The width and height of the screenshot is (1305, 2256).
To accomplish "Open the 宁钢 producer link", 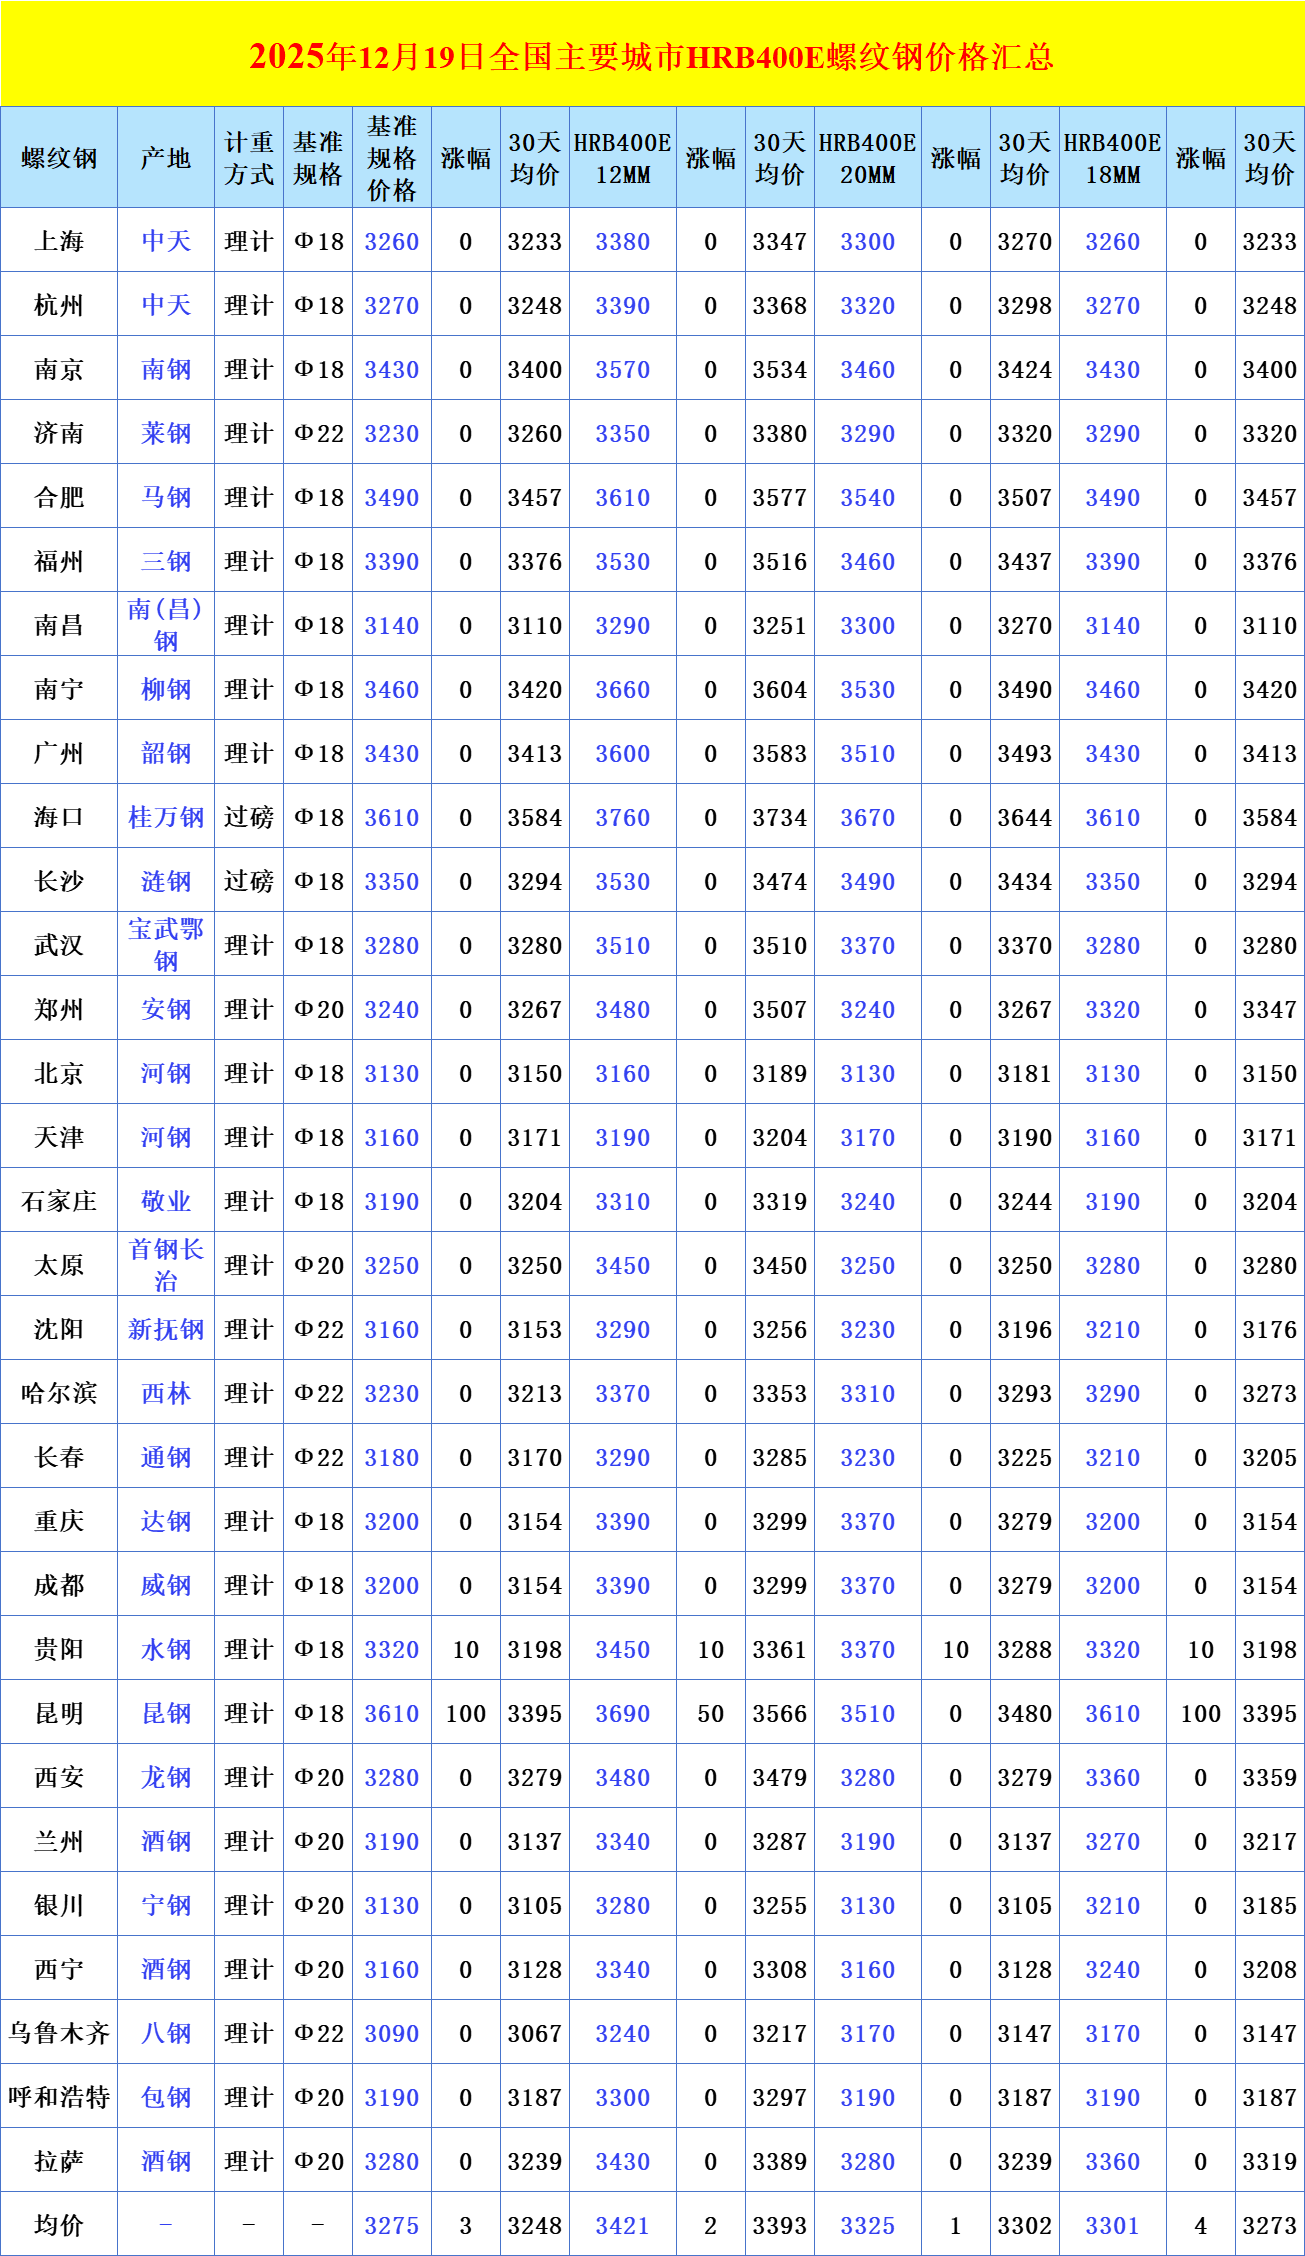I will tap(166, 1906).
